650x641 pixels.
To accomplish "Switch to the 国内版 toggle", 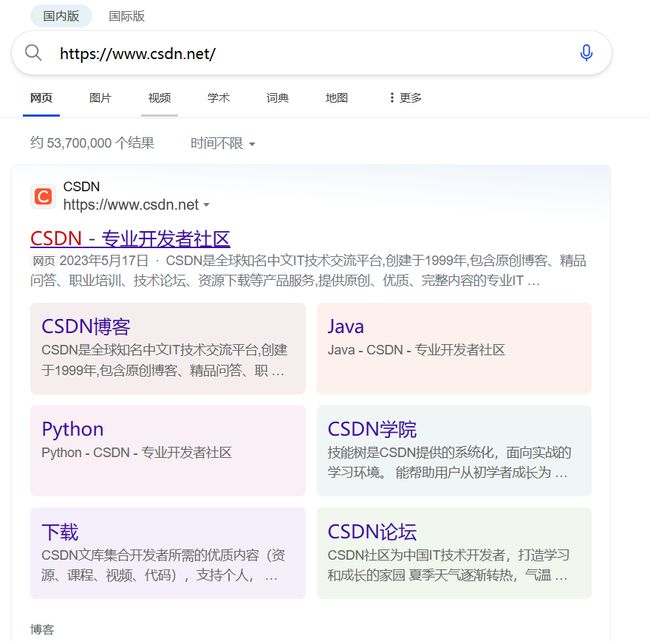I will [61, 16].
